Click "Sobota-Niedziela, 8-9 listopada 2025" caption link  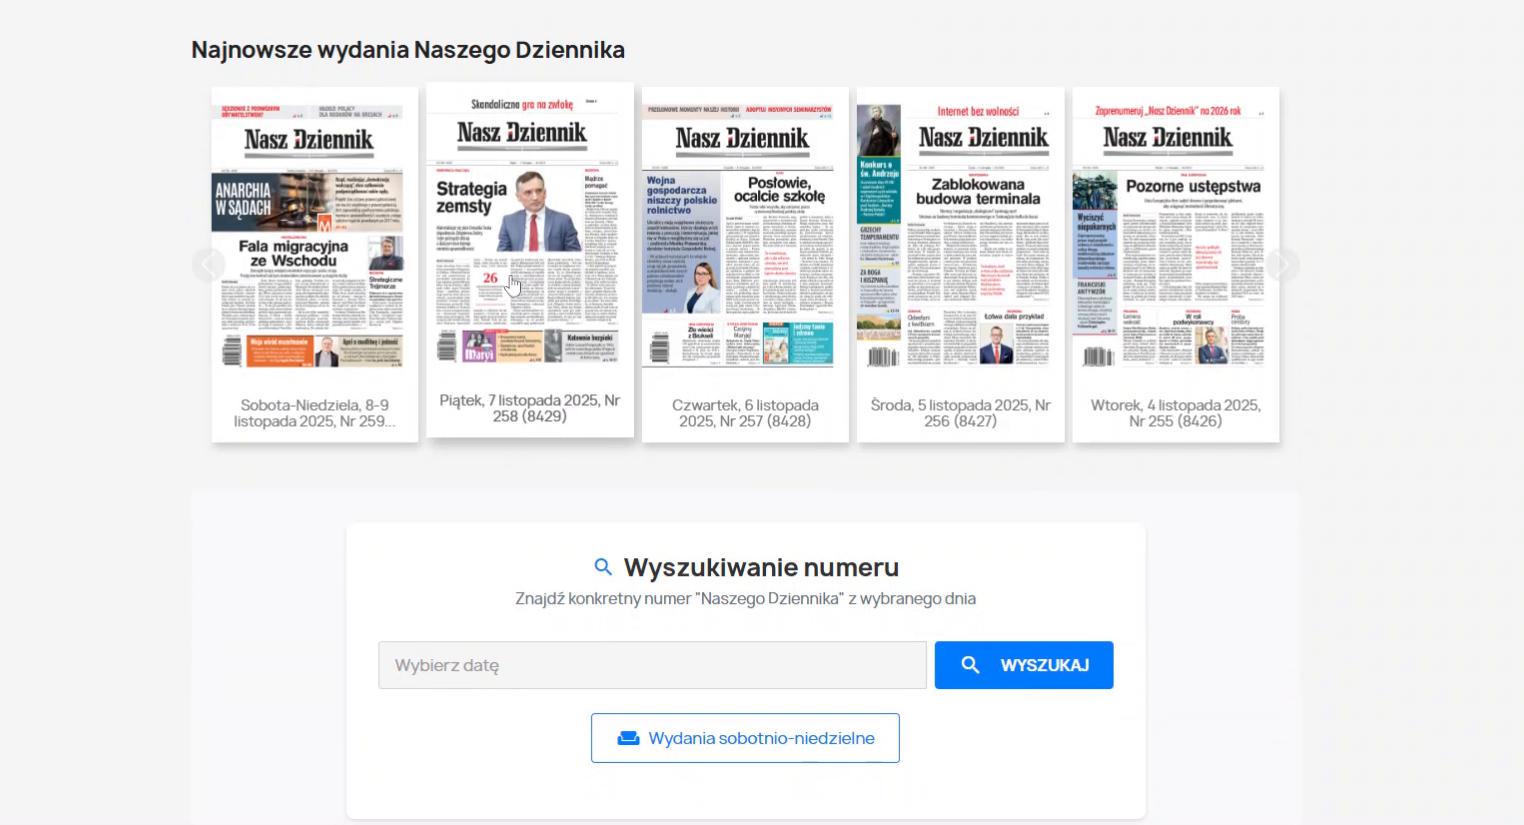coord(314,413)
